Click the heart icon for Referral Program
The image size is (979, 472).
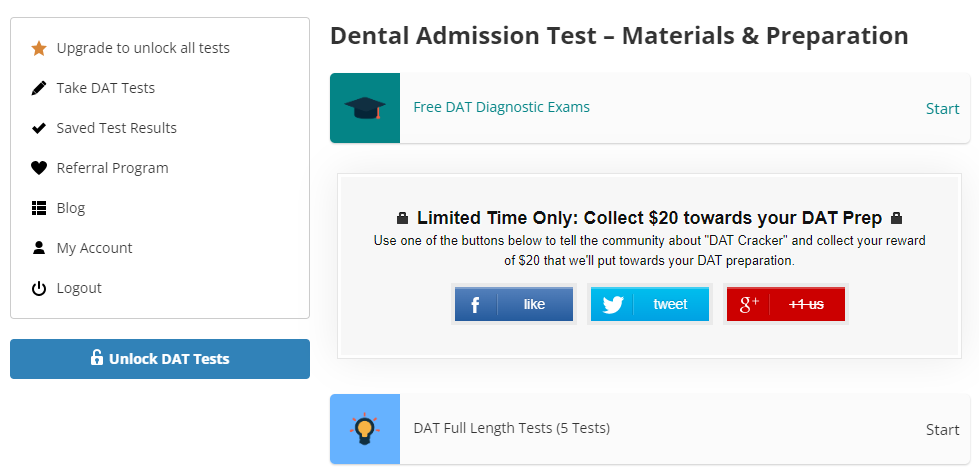tap(39, 168)
